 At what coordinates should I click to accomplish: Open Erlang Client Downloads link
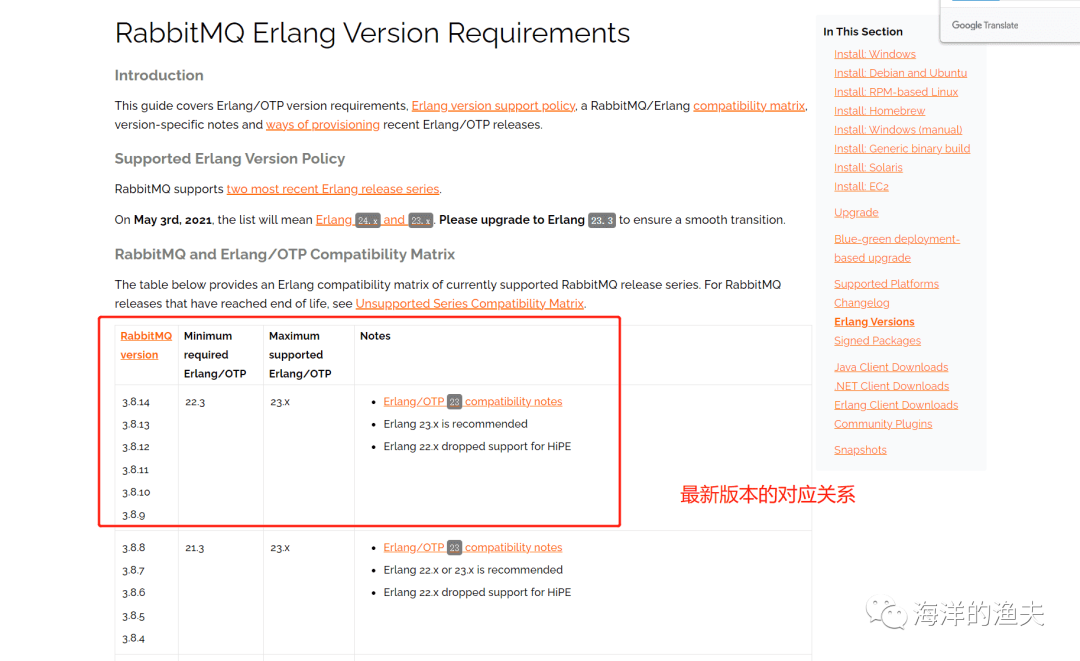[x=896, y=405]
